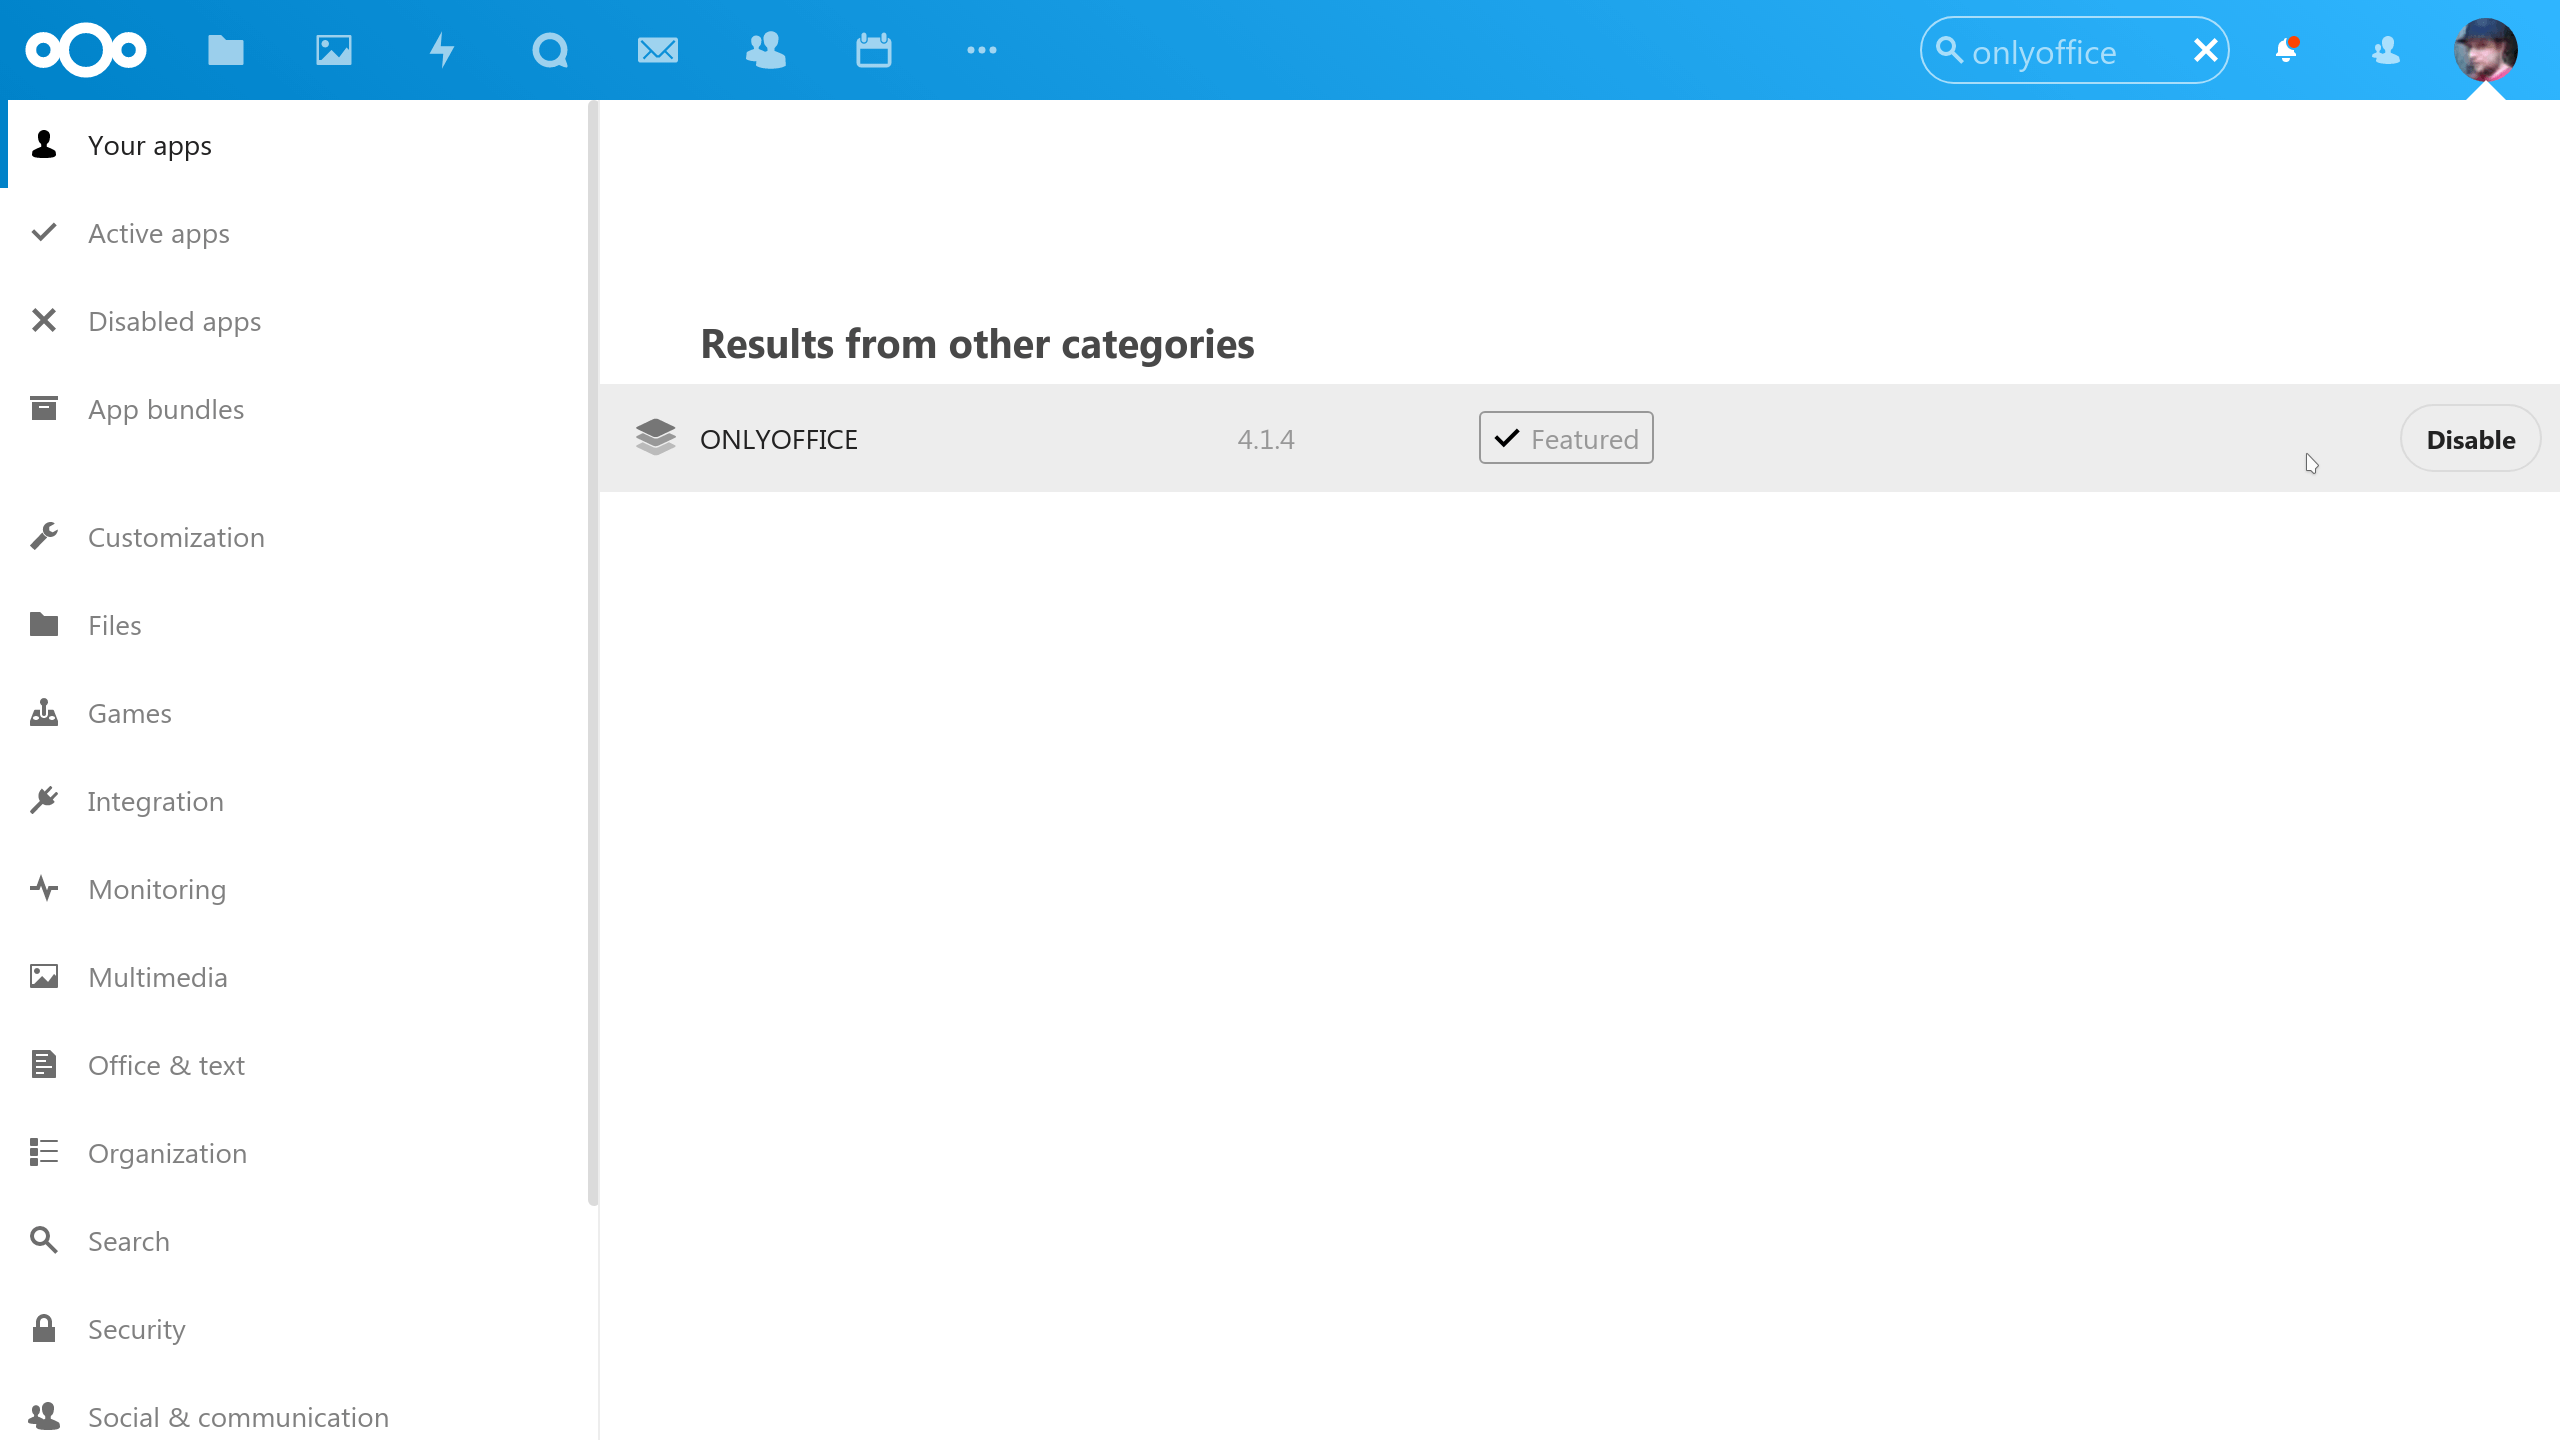Click the ONLYOFFICE app layers icon
This screenshot has width=2560, height=1440.
click(x=656, y=437)
